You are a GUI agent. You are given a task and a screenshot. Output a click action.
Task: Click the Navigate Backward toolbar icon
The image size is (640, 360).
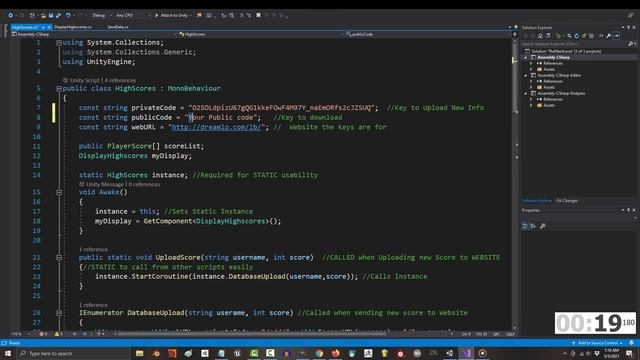(11, 15)
